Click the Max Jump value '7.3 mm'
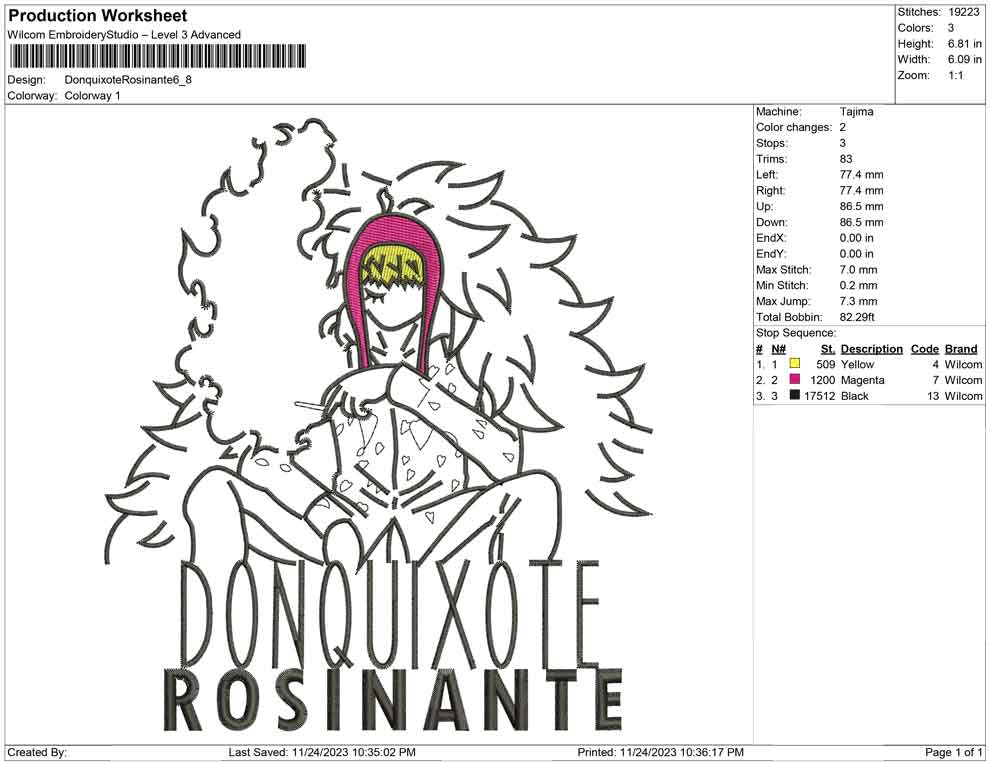The width and height of the screenshot is (990, 762). (858, 301)
